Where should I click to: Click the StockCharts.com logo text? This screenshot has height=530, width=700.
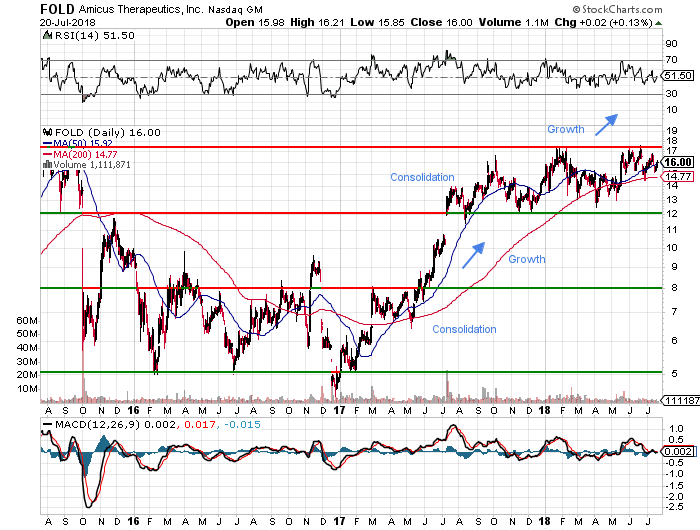tap(618, 9)
